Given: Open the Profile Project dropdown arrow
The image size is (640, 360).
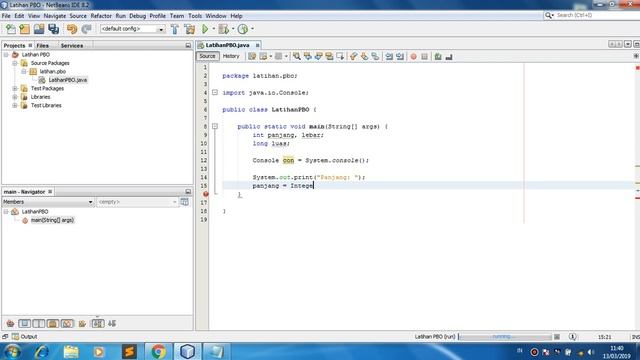Looking at the screenshot, I should (x=252, y=29).
